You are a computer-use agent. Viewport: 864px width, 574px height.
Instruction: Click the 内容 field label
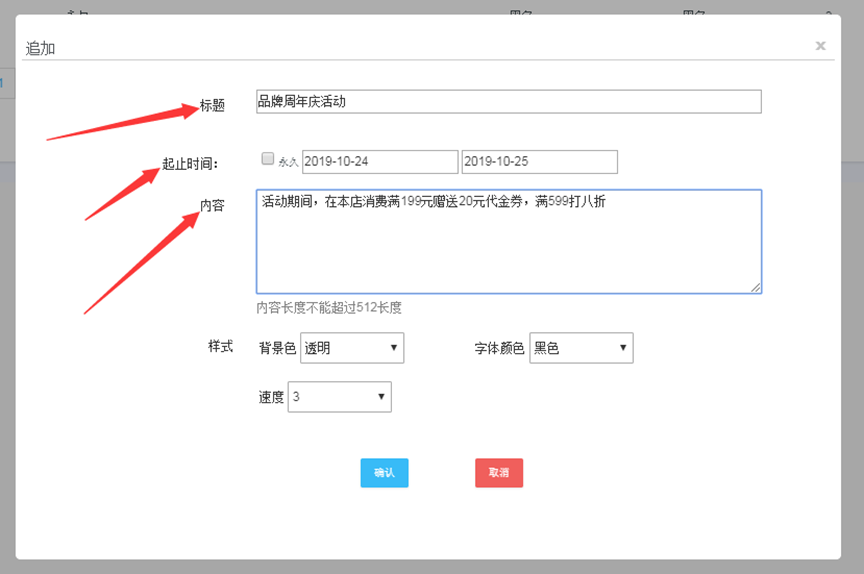(x=212, y=205)
